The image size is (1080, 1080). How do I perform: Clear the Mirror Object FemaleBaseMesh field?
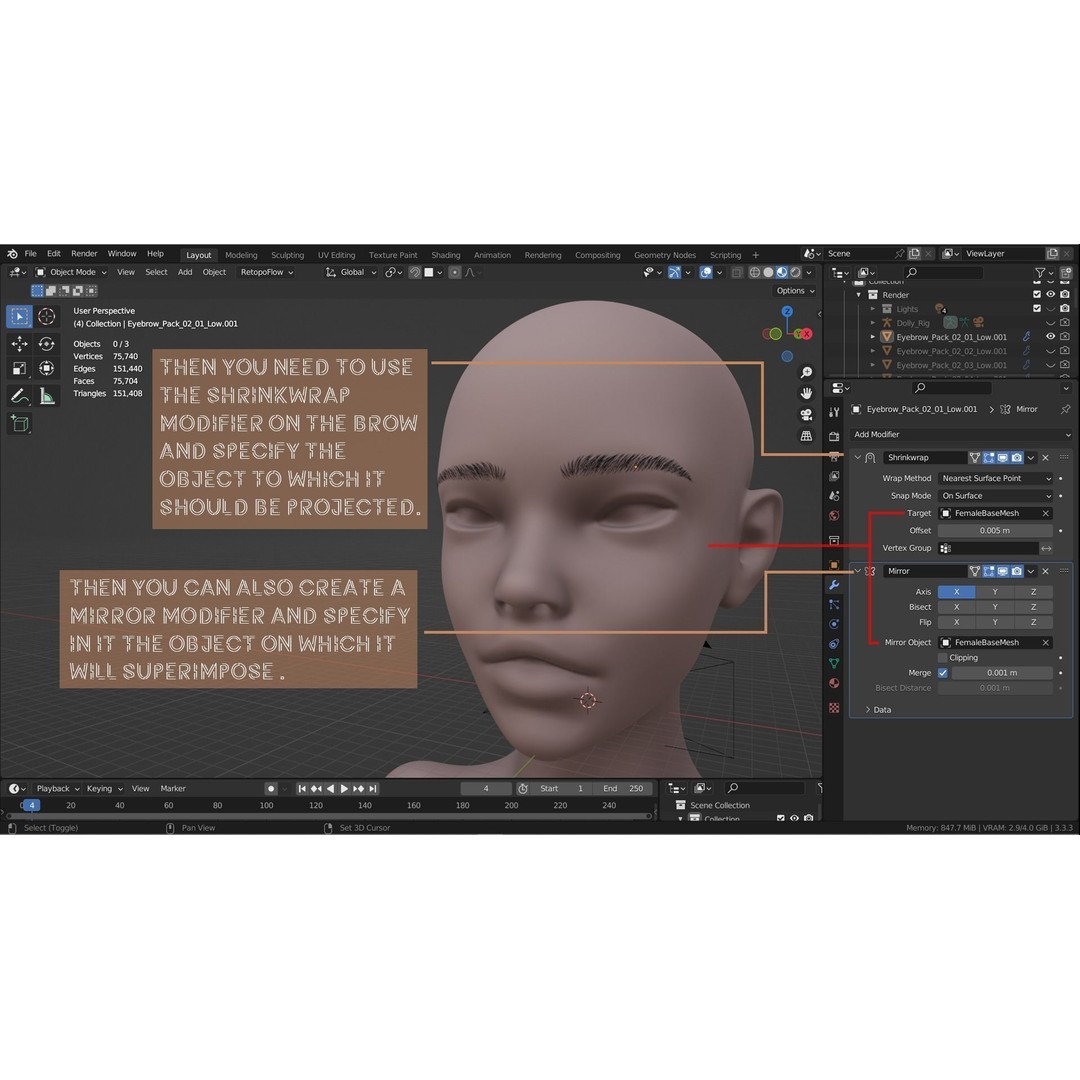1046,642
